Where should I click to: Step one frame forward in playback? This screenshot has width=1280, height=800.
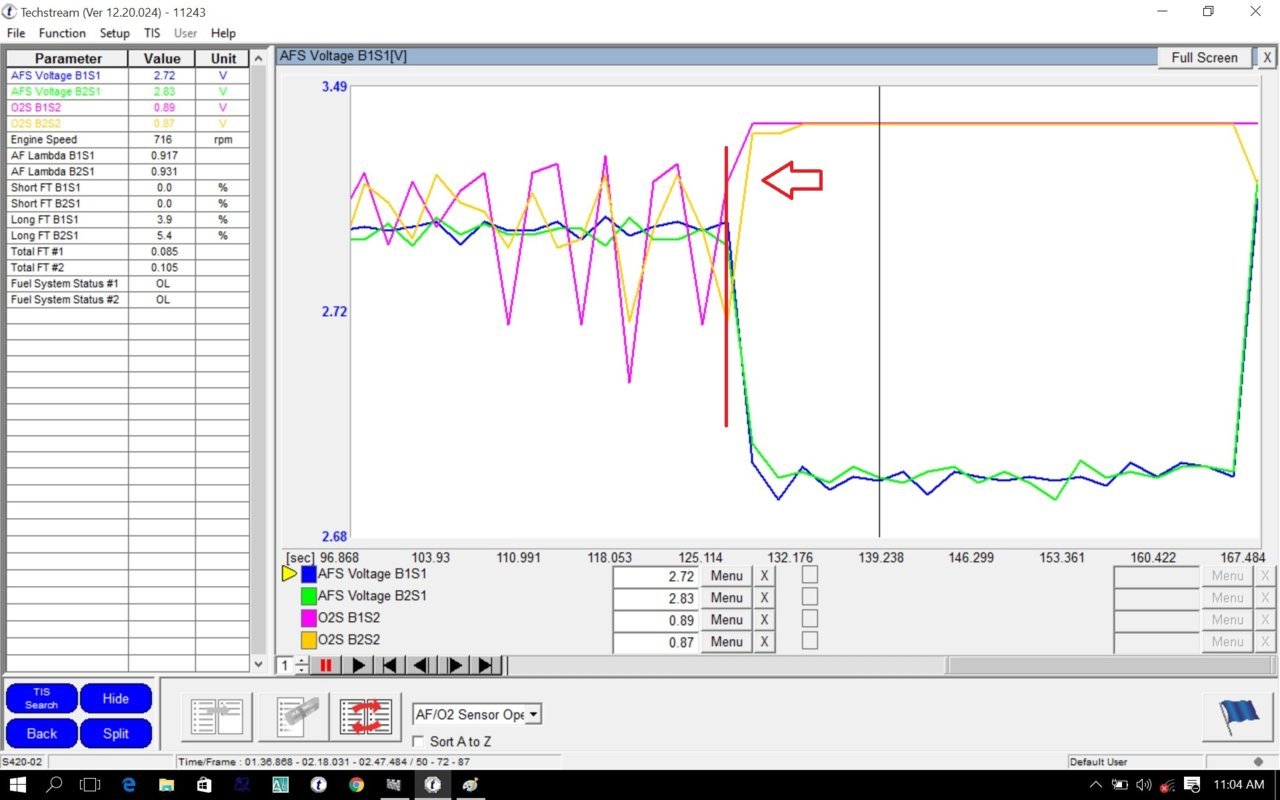point(454,665)
